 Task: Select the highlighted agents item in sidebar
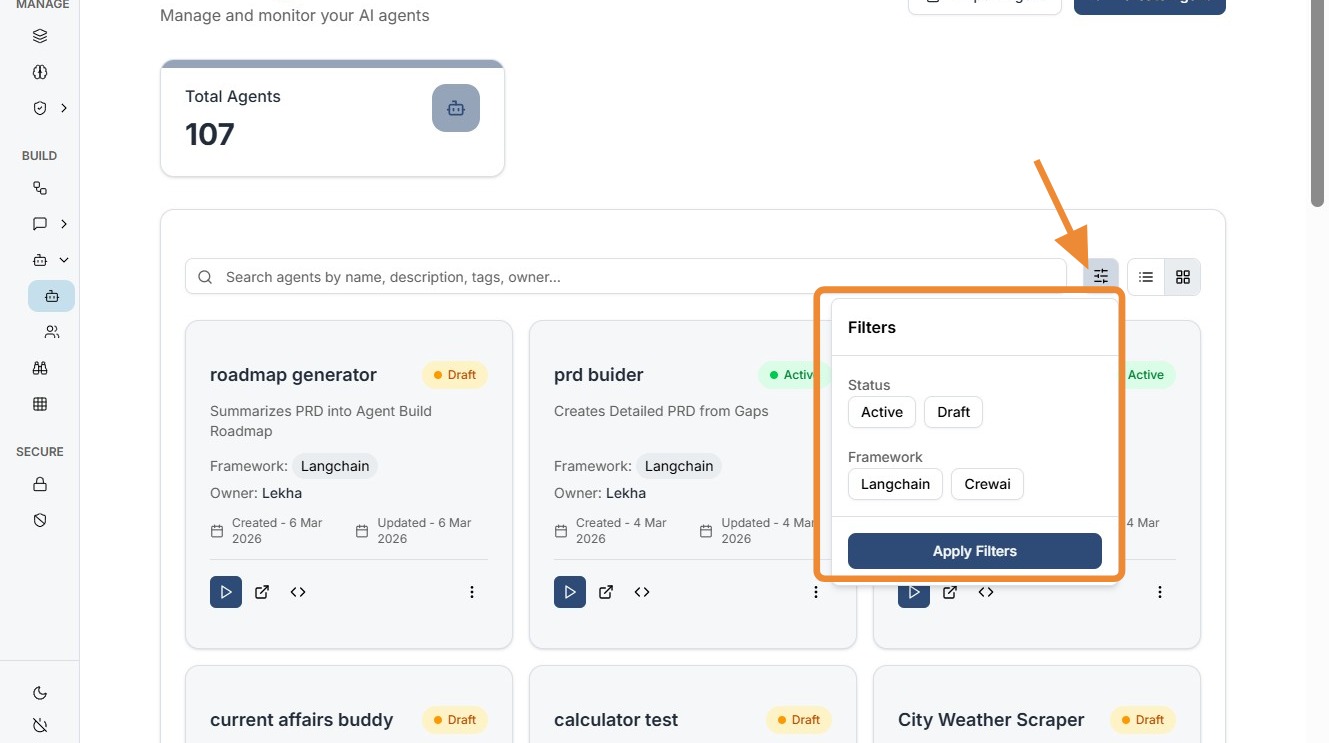[51, 296]
